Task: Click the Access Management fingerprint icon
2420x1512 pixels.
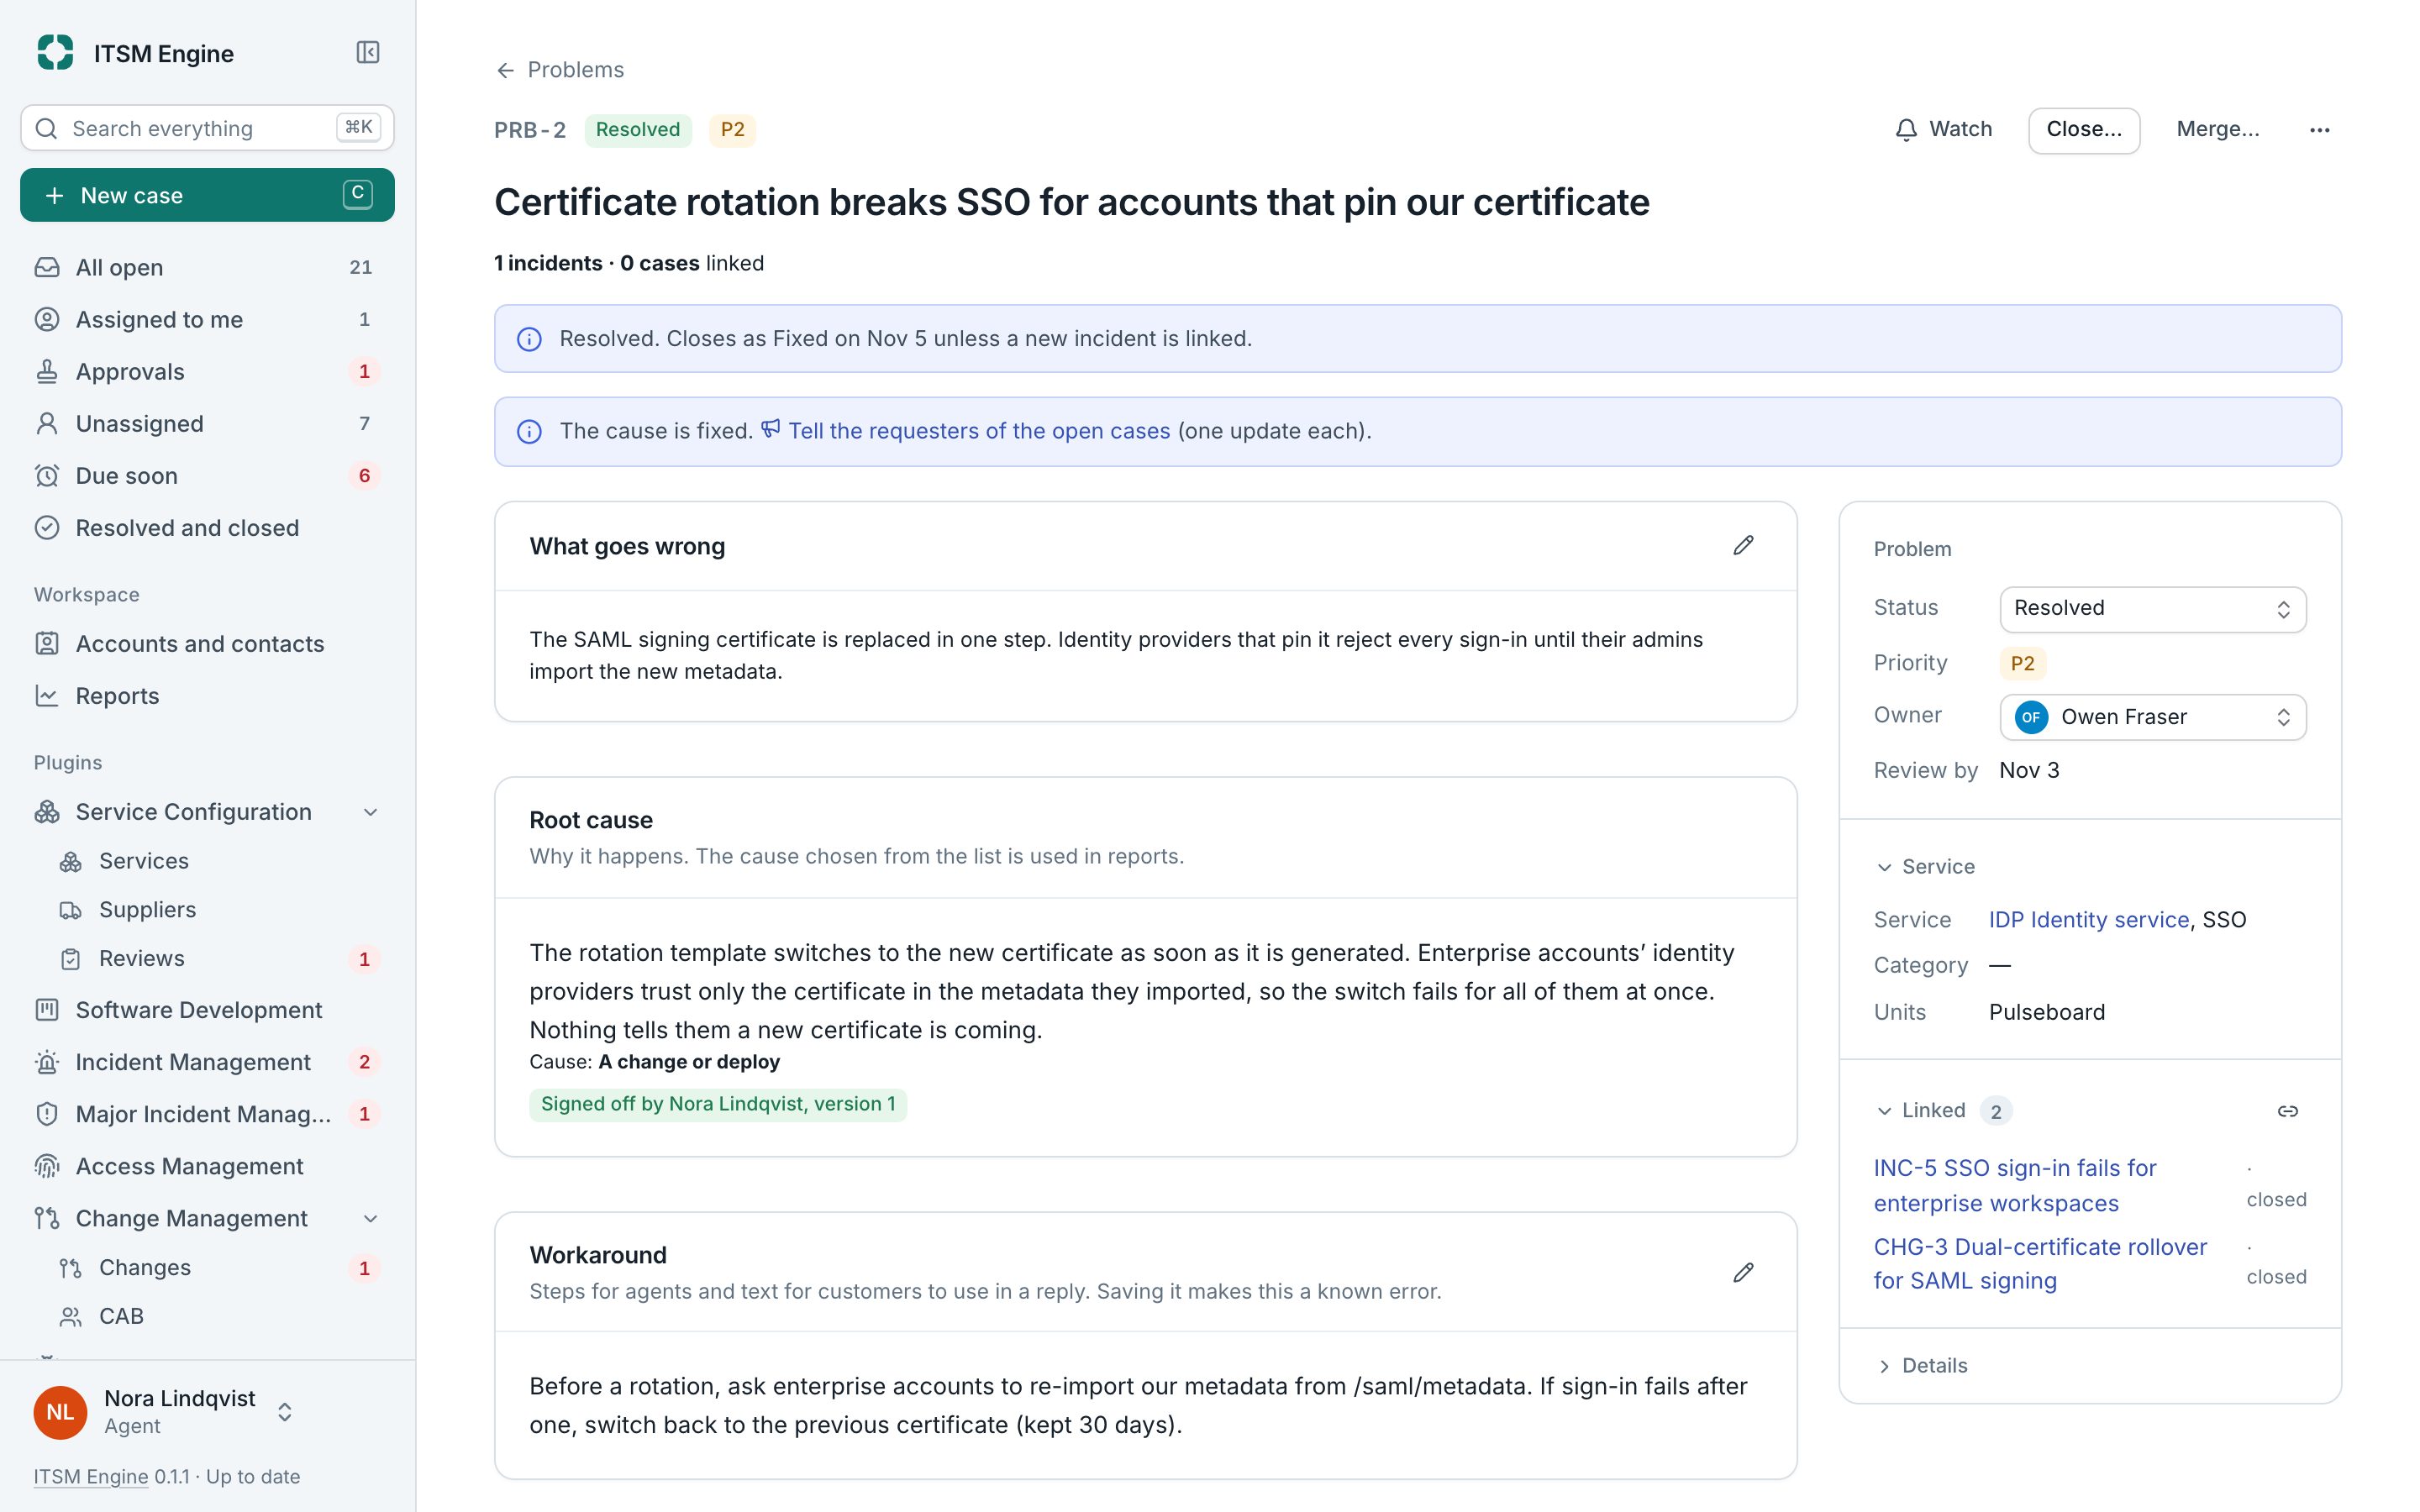Action: pyautogui.click(x=47, y=1166)
